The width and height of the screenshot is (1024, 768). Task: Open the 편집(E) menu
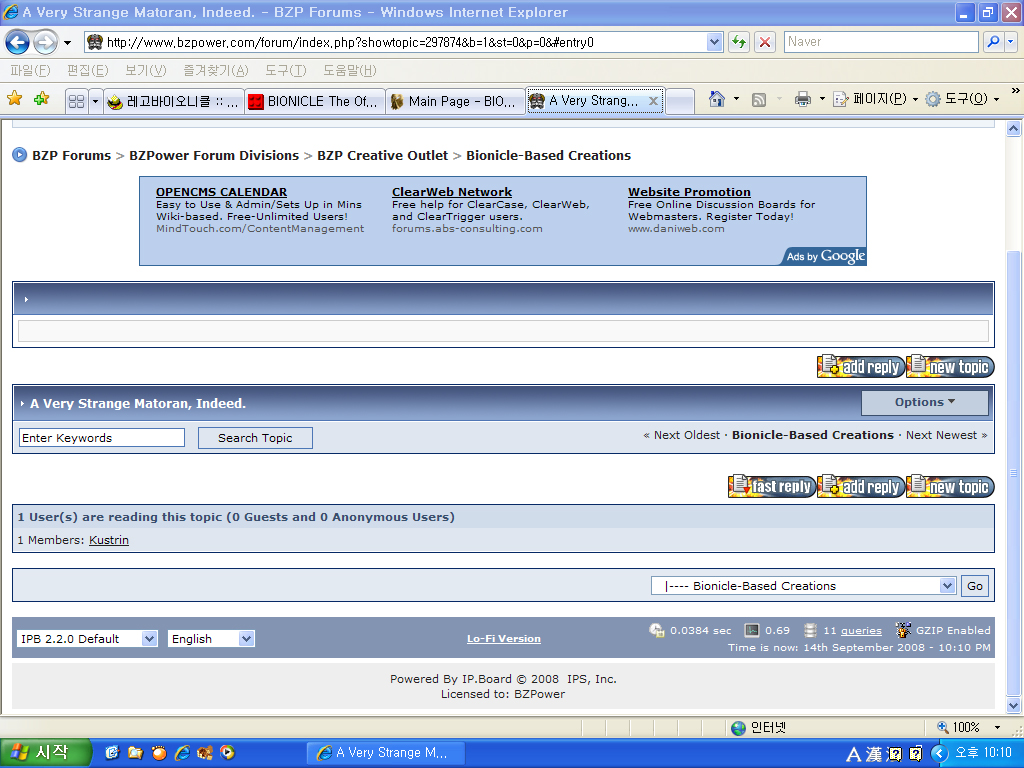(x=88, y=71)
